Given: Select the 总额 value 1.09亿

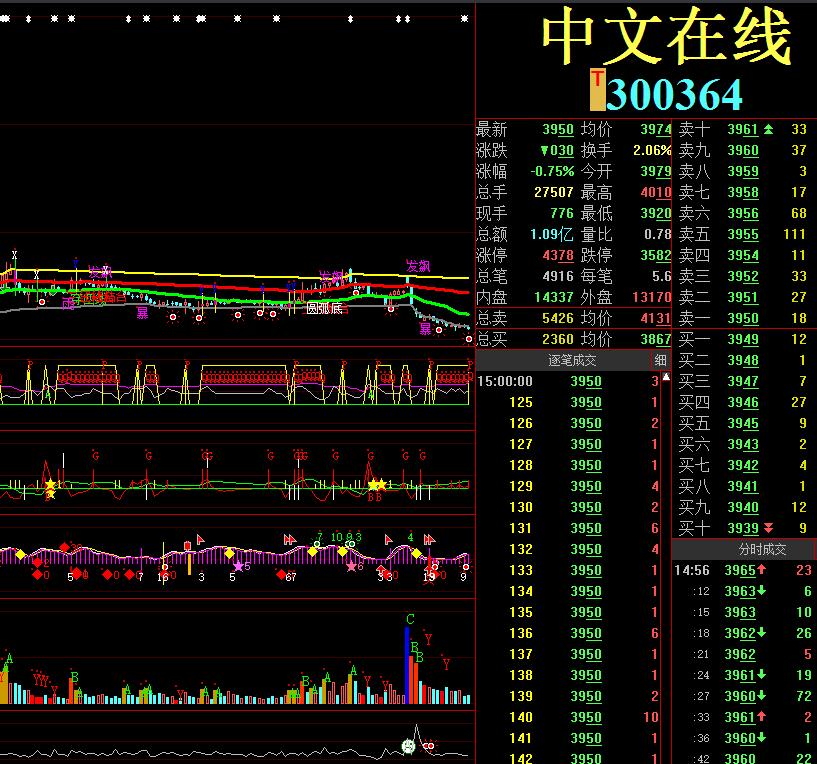Looking at the screenshot, I should point(552,234).
